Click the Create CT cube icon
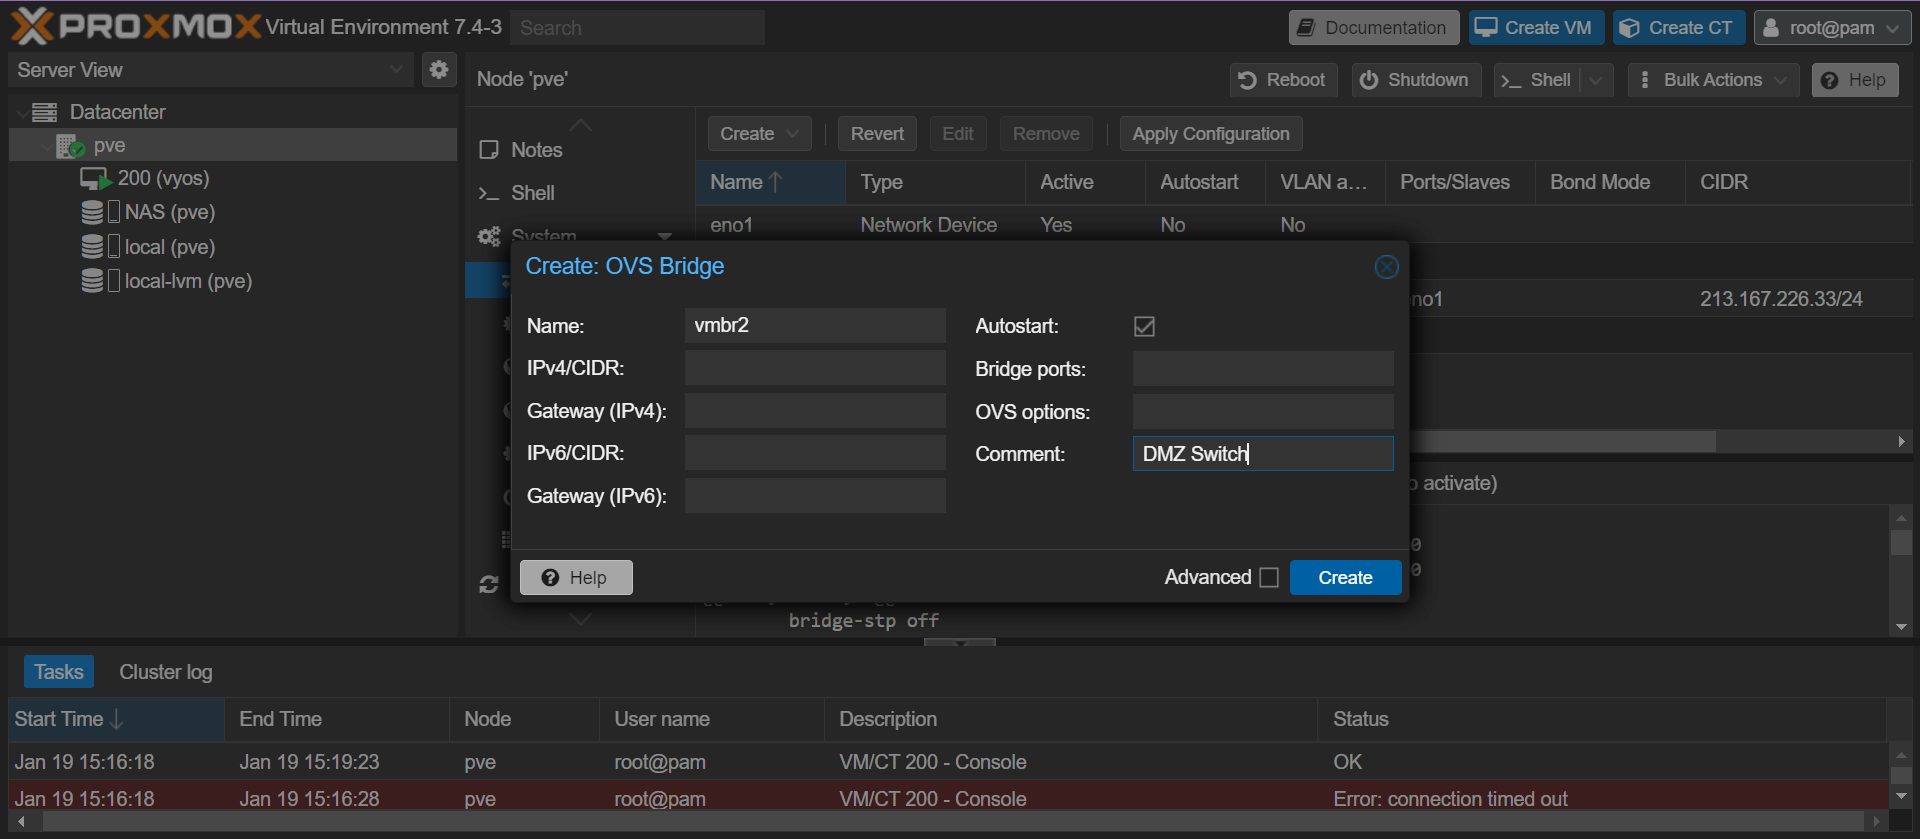 tap(1629, 28)
